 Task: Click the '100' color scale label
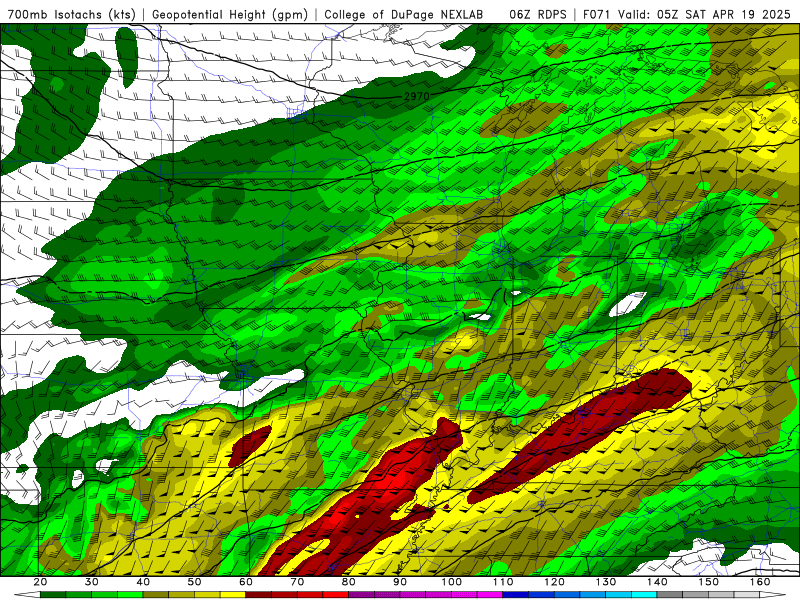(452, 582)
